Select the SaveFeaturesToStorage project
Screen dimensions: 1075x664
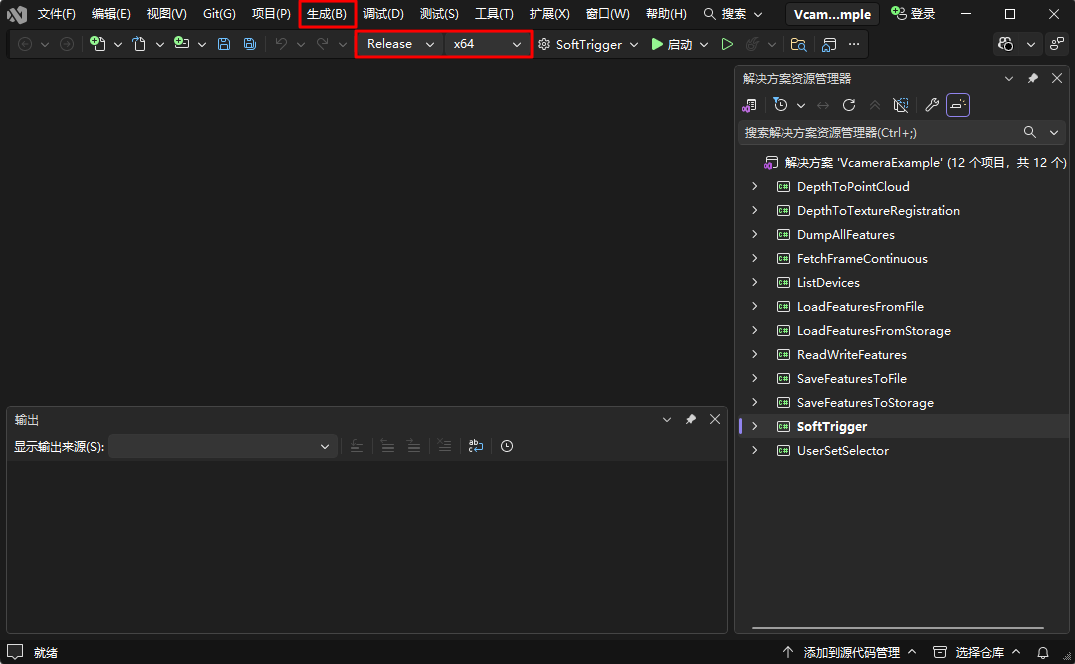click(x=865, y=402)
